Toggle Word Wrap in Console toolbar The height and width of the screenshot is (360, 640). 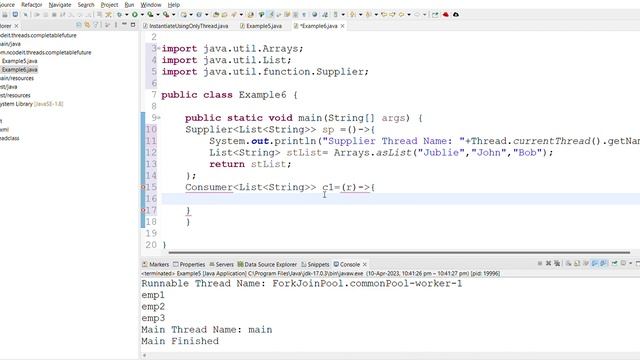click(586, 263)
